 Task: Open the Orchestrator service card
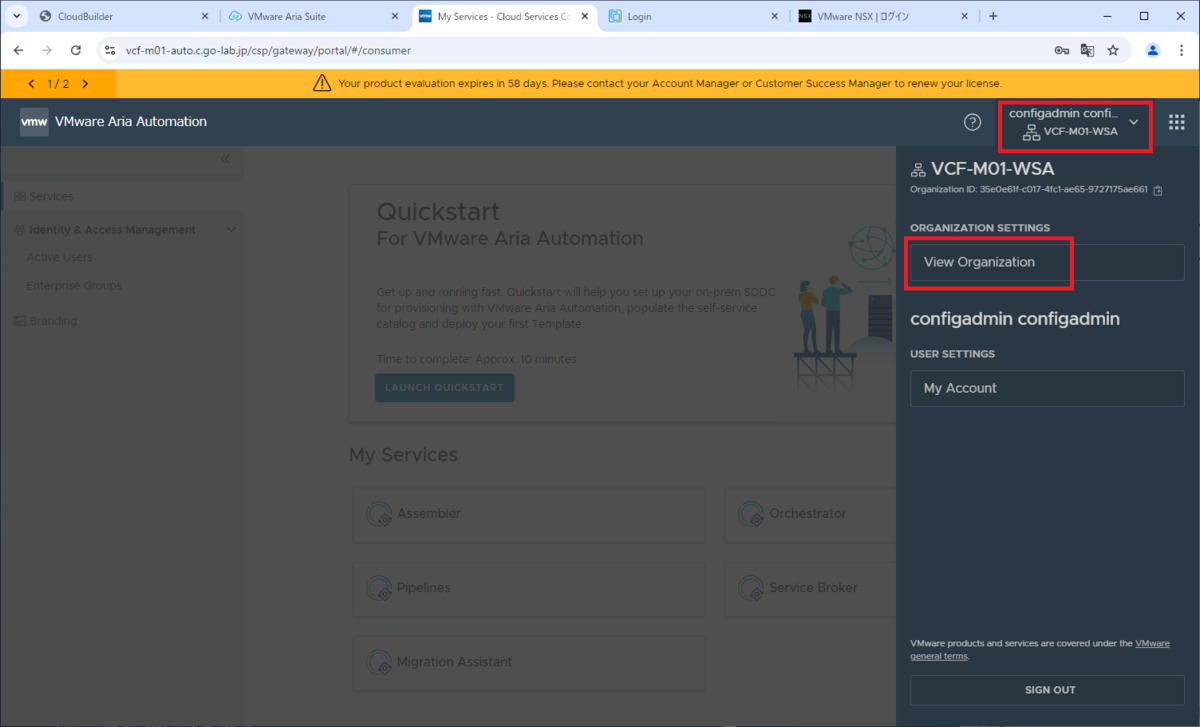810,514
